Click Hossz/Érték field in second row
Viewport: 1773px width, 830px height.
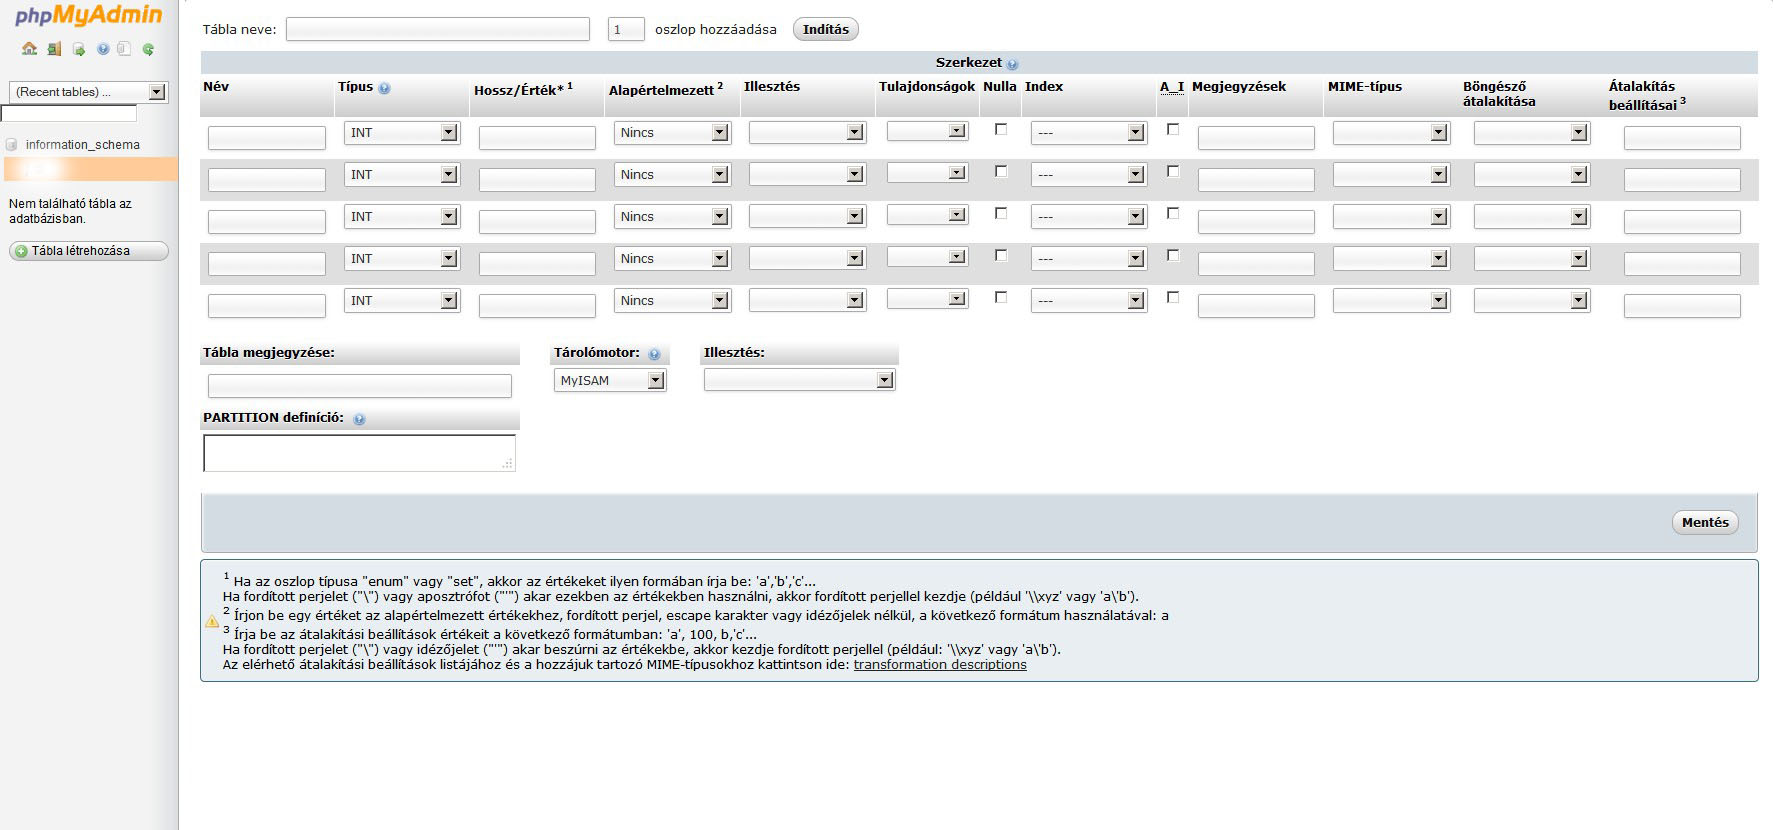537,179
